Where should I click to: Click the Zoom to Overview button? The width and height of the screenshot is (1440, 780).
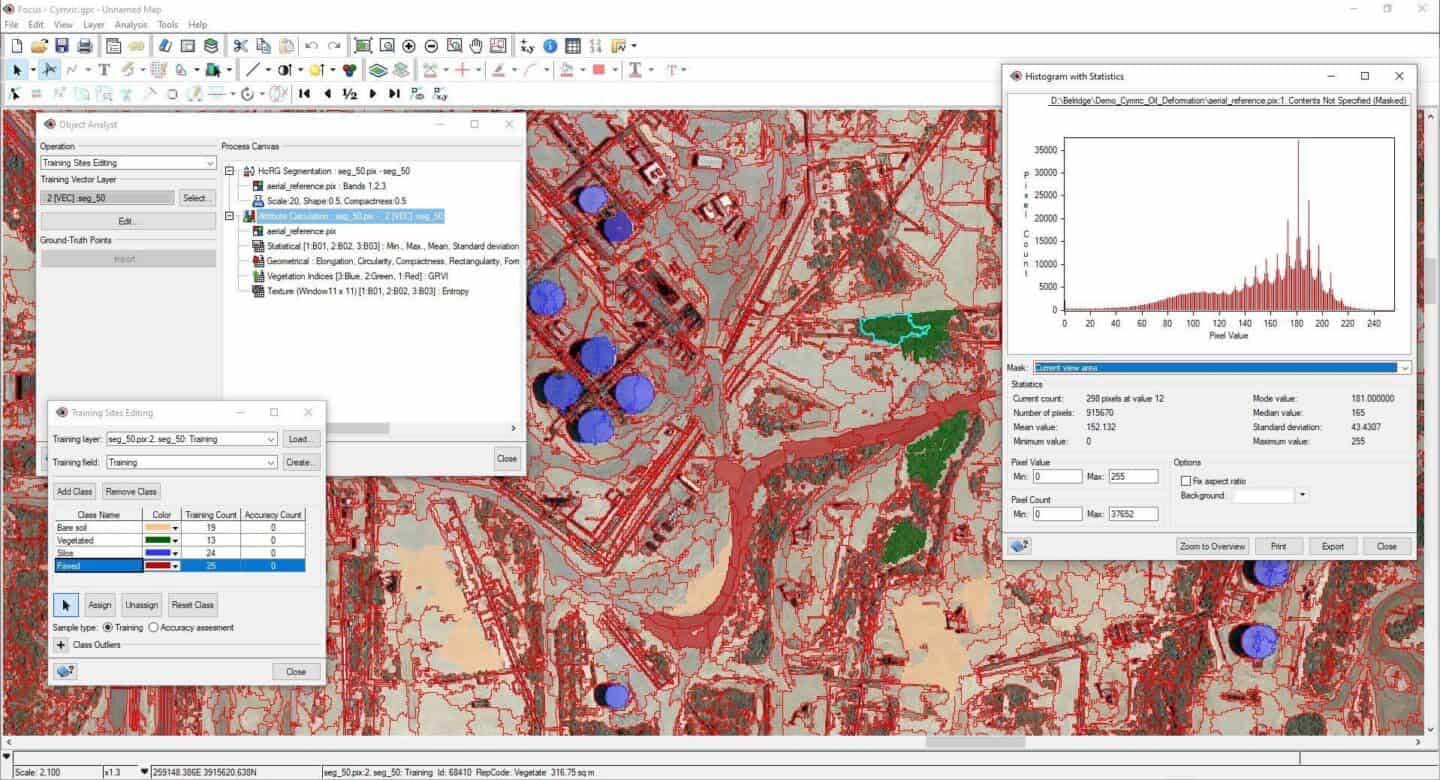[1212, 547]
